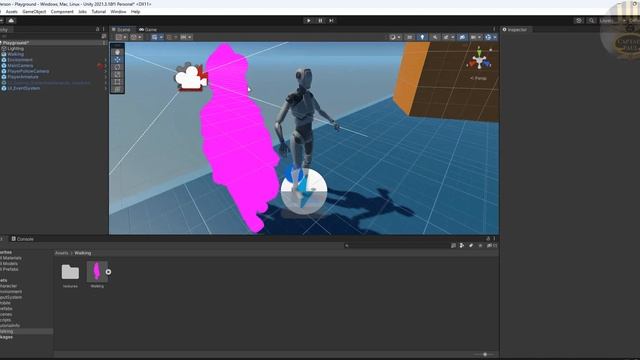Screen dimensions: 640x360
Task: Open the Tutorial menu
Action: click(x=98, y=12)
